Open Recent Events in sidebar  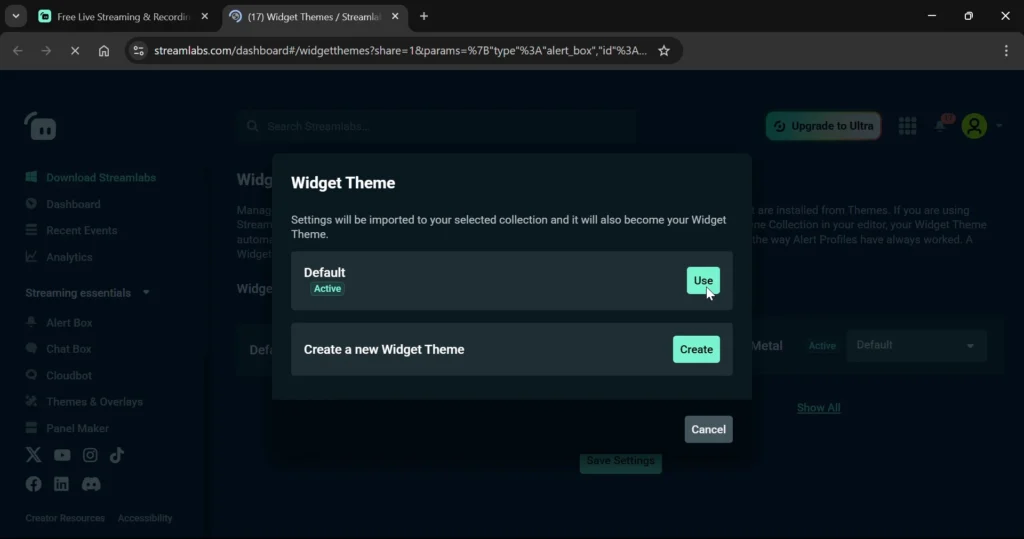pyautogui.click(x=82, y=231)
